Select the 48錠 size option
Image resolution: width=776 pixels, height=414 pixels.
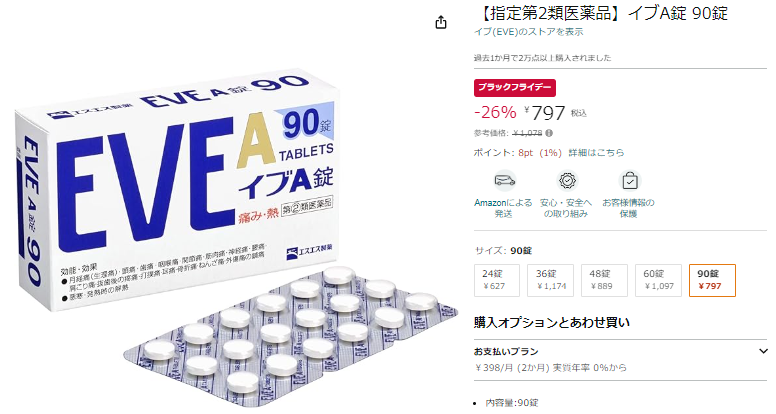pyautogui.click(x=605, y=280)
